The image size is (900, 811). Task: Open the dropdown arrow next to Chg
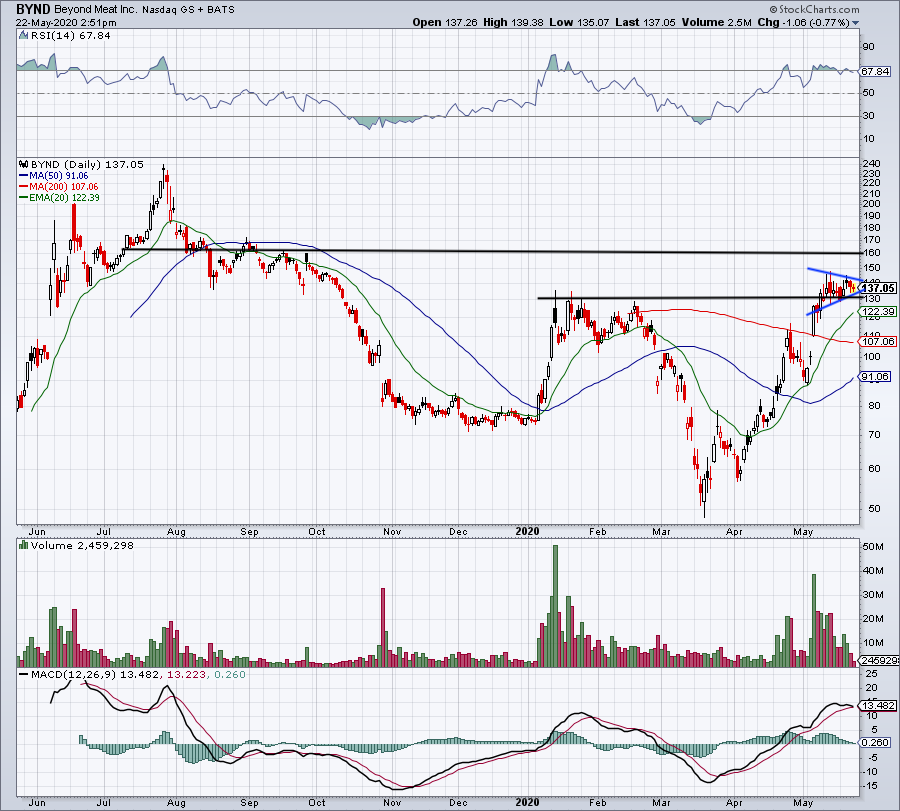tap(856, 23)
